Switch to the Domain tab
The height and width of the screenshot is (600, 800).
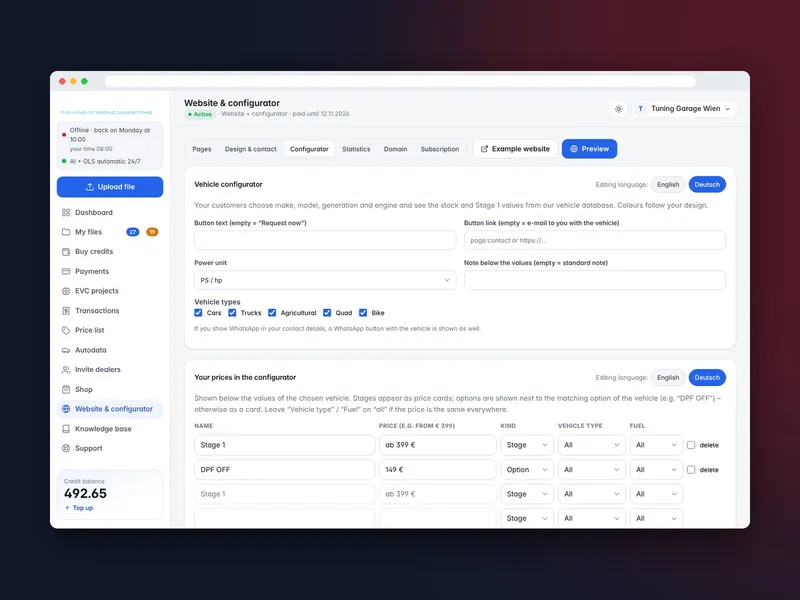[x=395, y=149]
